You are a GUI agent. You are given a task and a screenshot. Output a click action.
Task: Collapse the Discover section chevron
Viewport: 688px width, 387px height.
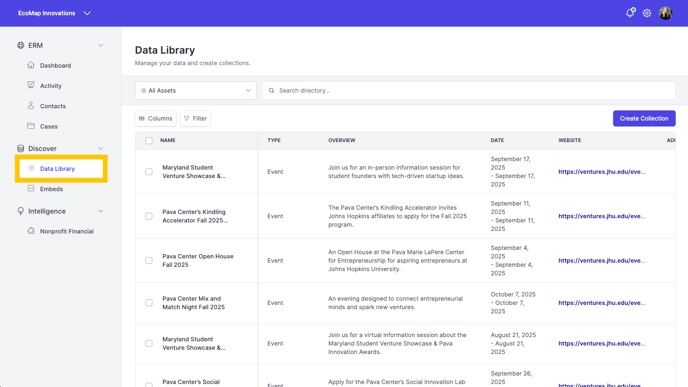tap(100, 148)
